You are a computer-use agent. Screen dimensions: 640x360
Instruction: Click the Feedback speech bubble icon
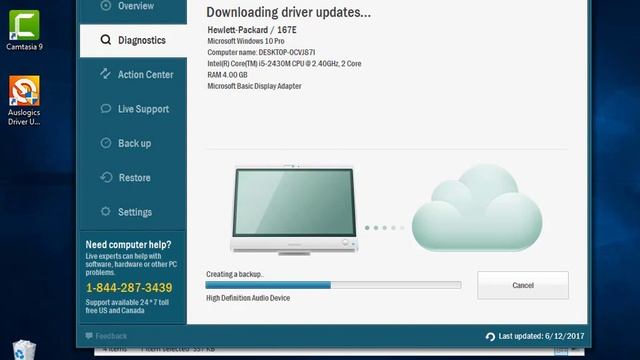(x=89, y=336)
